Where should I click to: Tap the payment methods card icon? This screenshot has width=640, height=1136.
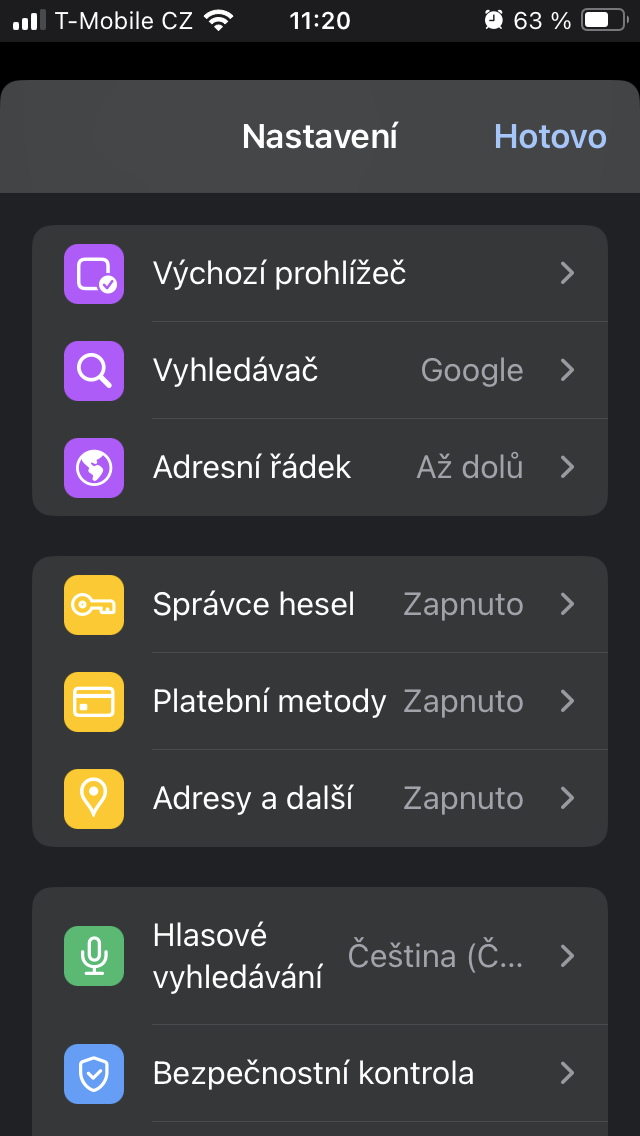(x=94, y=701)
